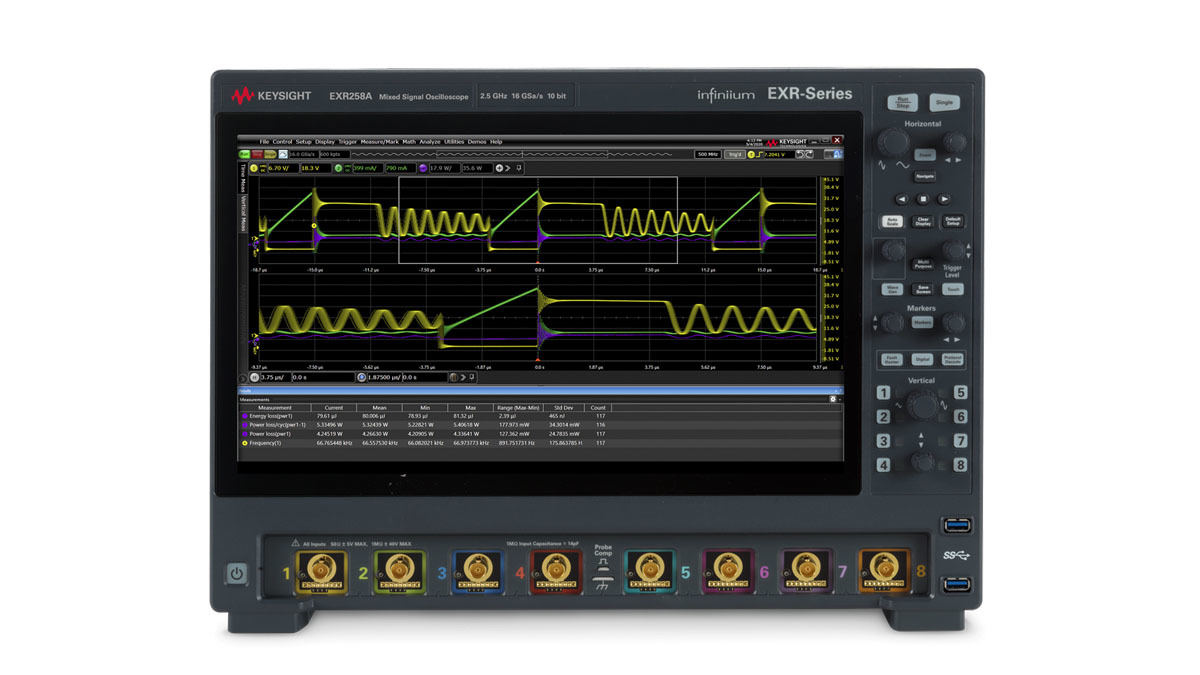Open the Analyze menu
This screenshot has height=675, width=1200.
(430, 142)
